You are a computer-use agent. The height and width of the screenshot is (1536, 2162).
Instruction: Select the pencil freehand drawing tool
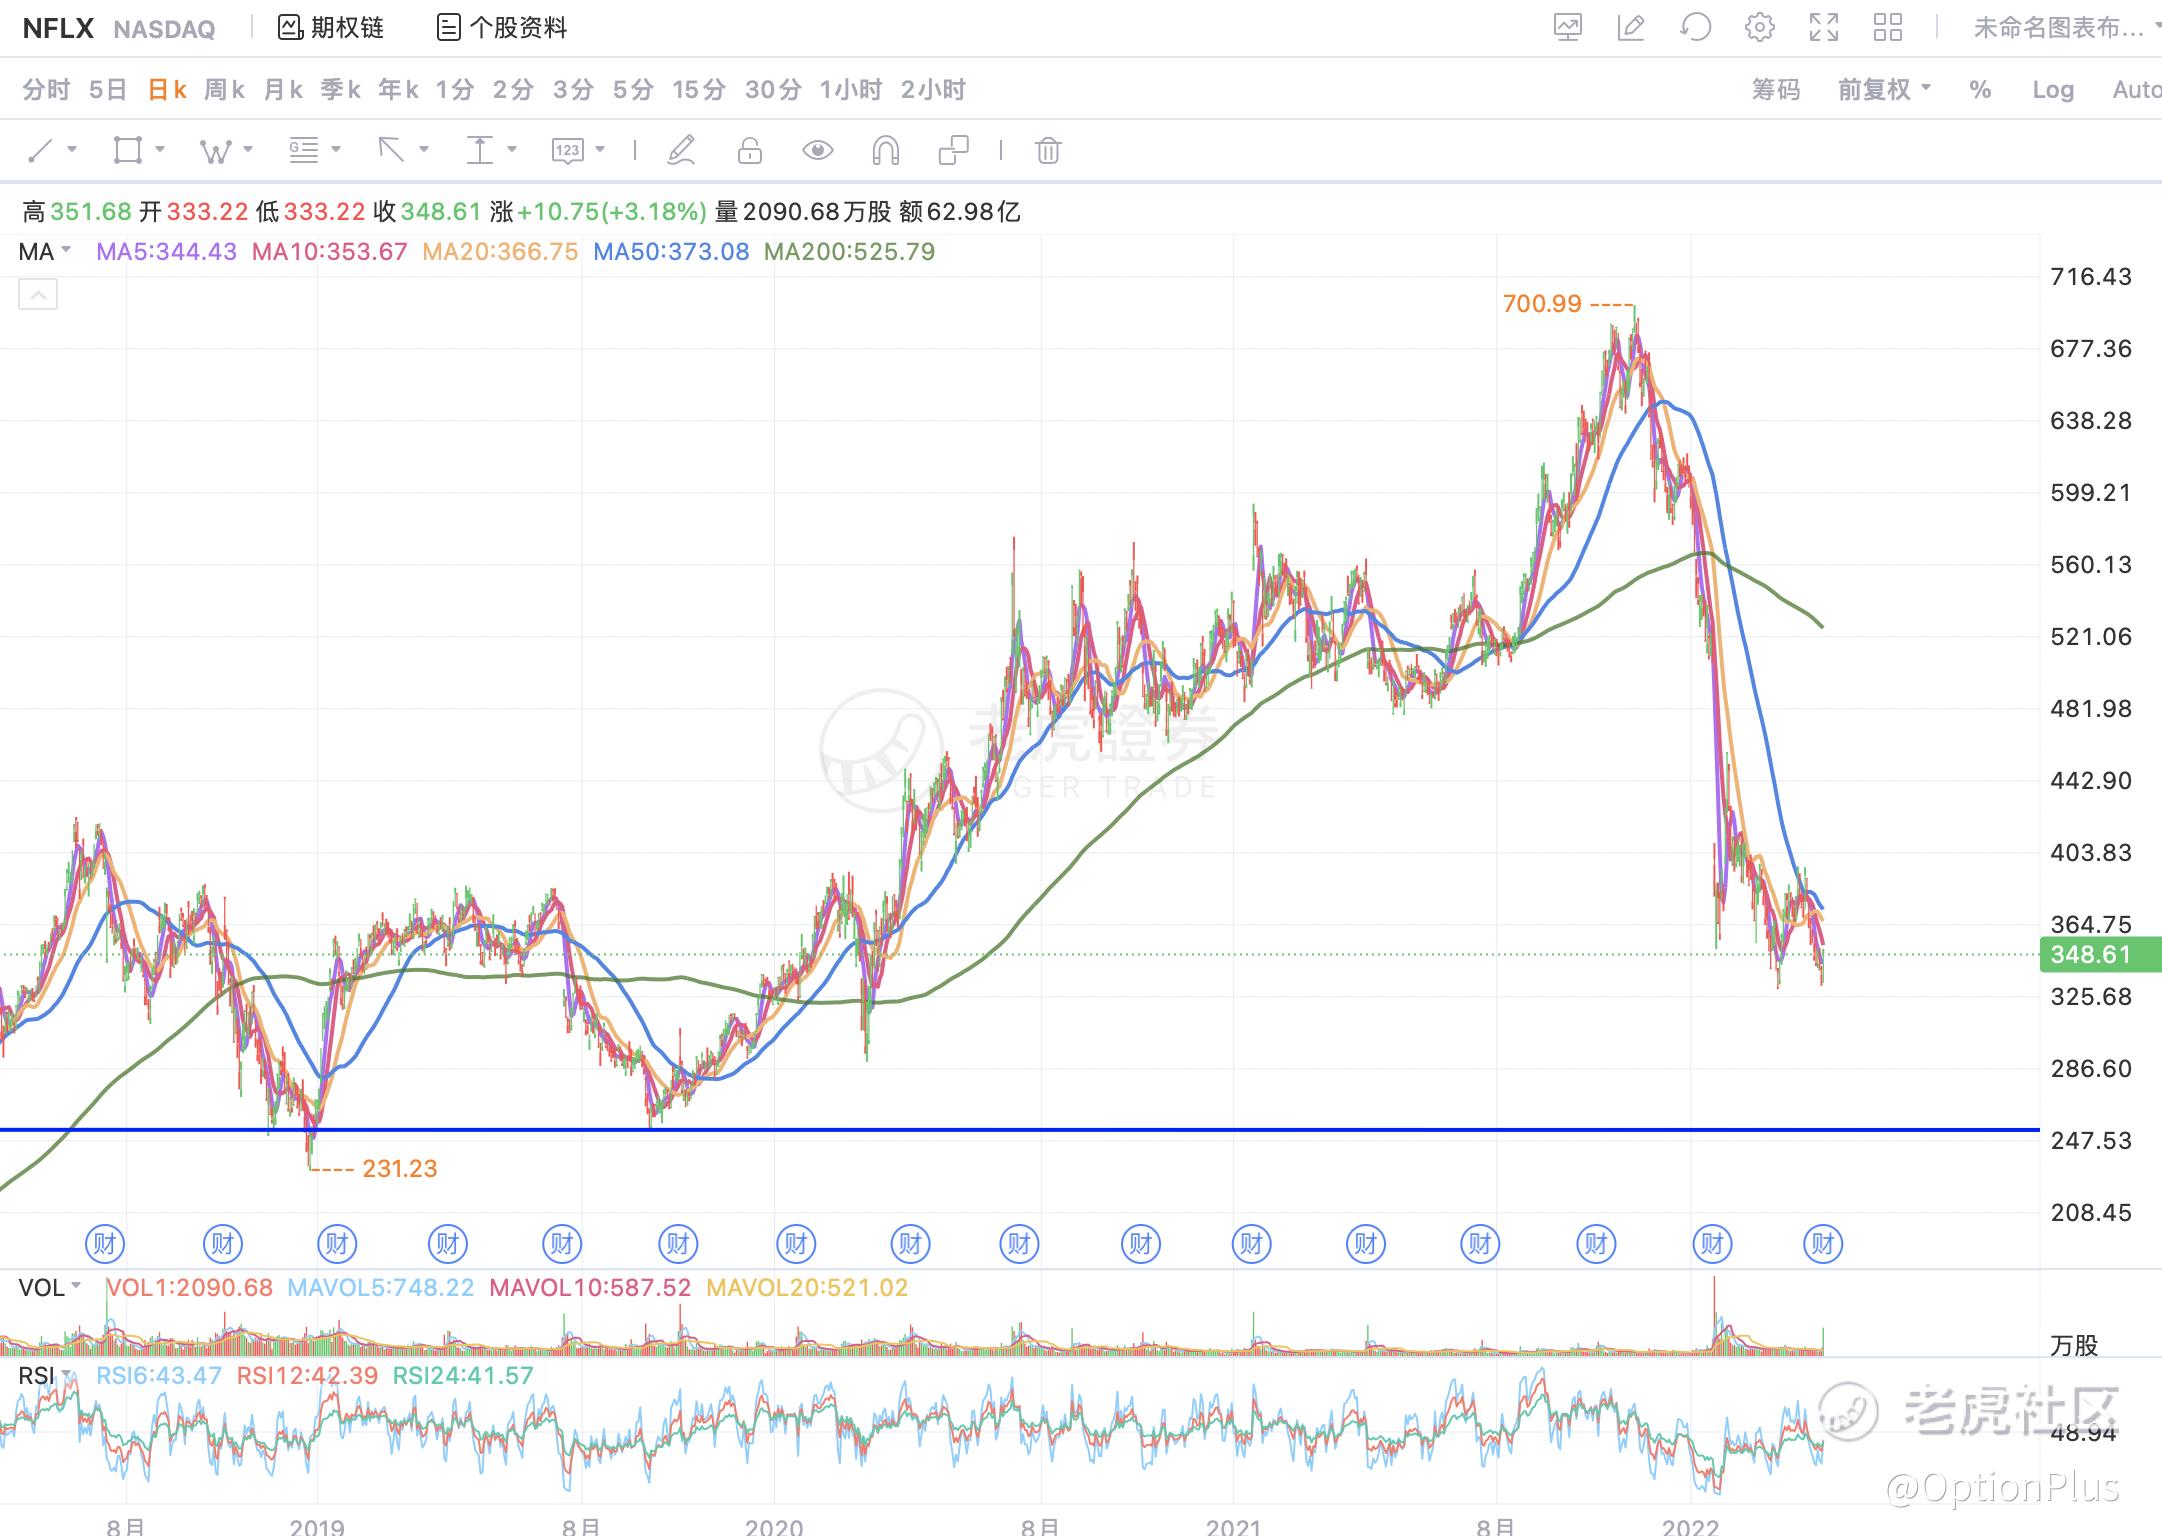pyautogui.click(x=681, y=151)
